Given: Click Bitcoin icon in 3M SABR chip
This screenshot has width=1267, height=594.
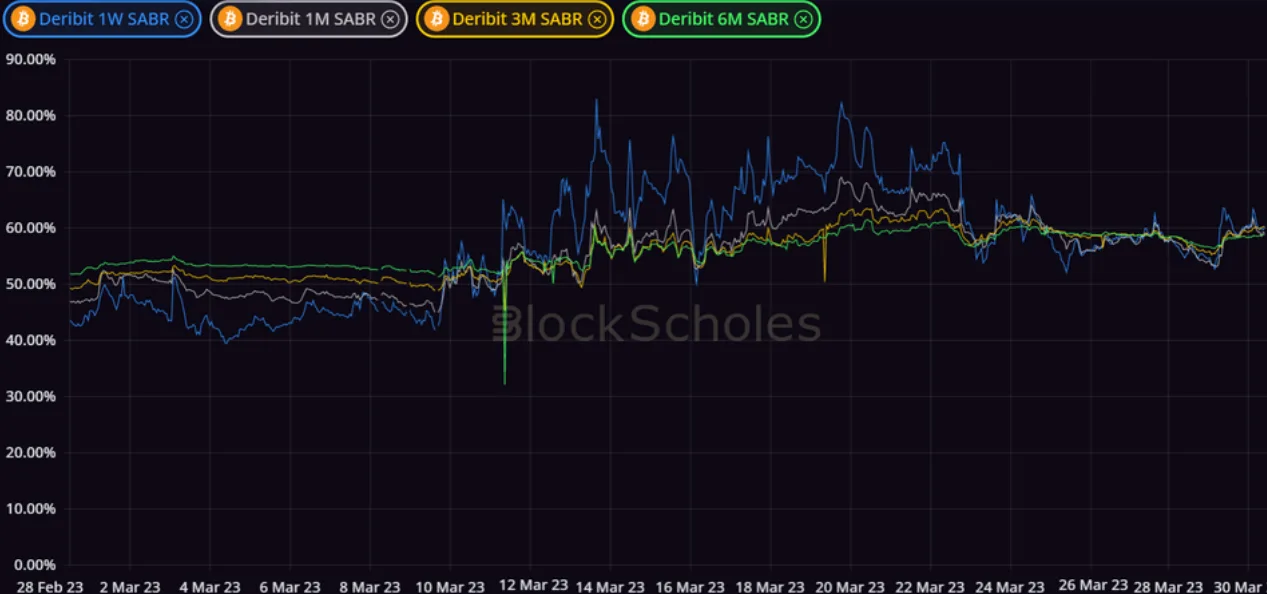Looking at the screenshot, I should pos(436,19).
